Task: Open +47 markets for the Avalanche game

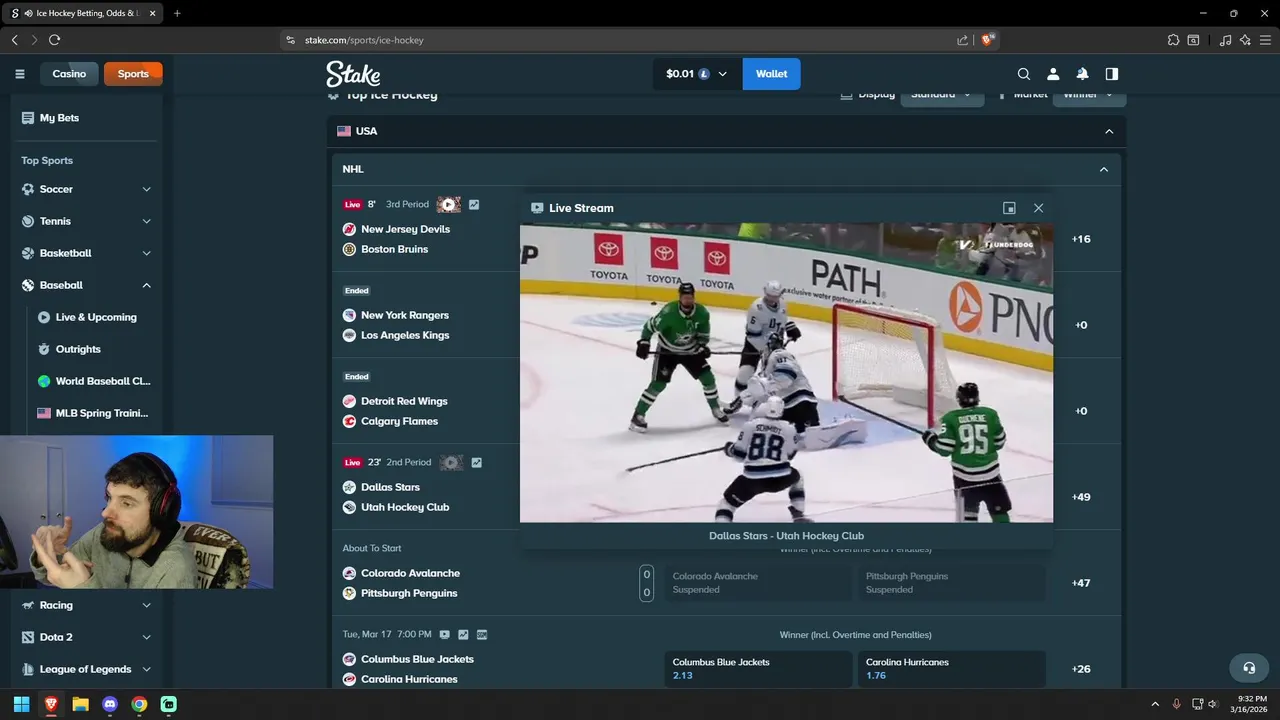Action: [1081, 583]
